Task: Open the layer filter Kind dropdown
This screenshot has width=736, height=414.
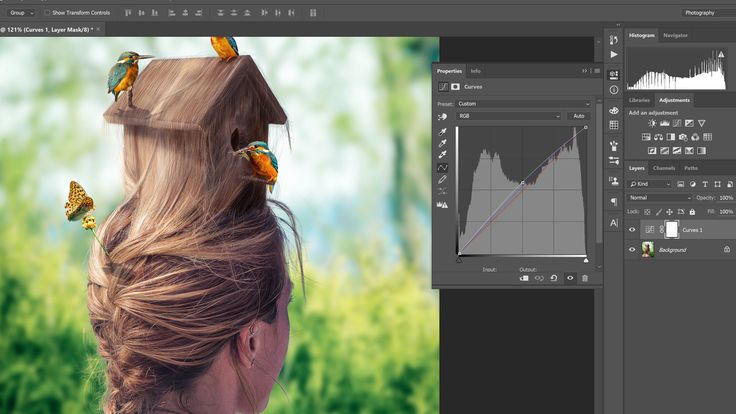Action: [x=650, y=184]
